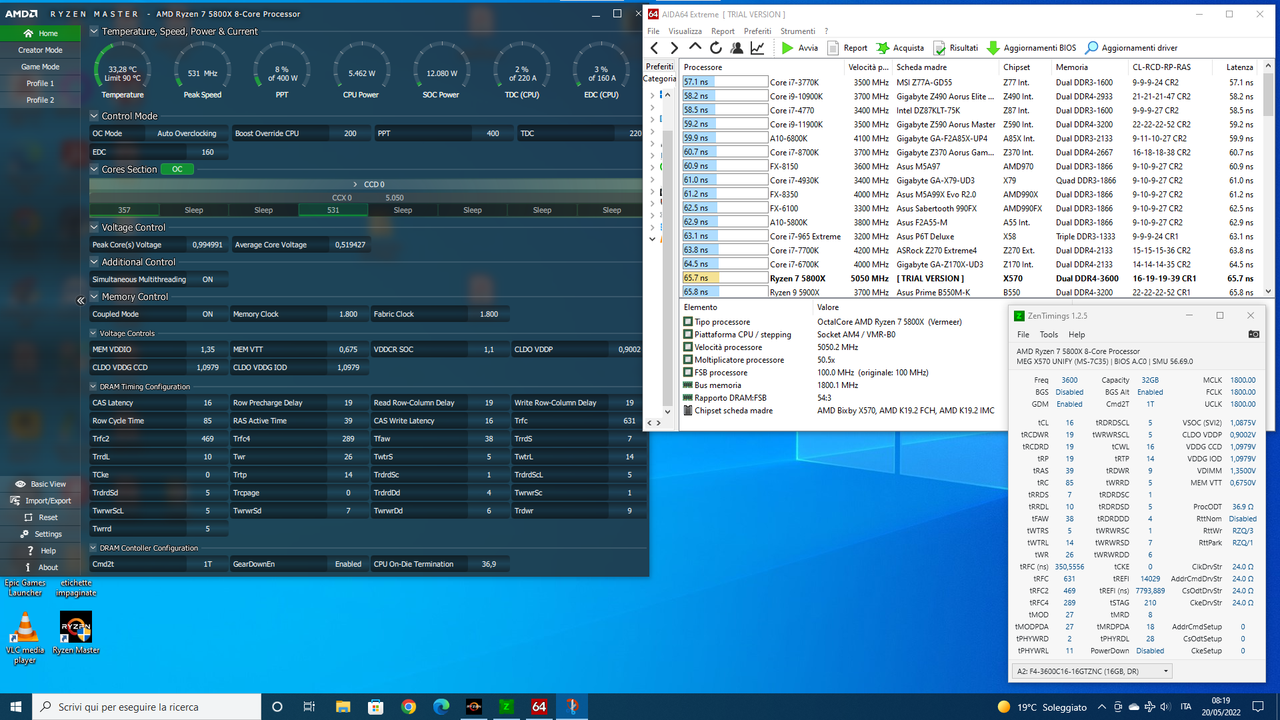Click Coupled Mode ON value
The width and height of the screenshot is (1280, 720).
(207, 314)
